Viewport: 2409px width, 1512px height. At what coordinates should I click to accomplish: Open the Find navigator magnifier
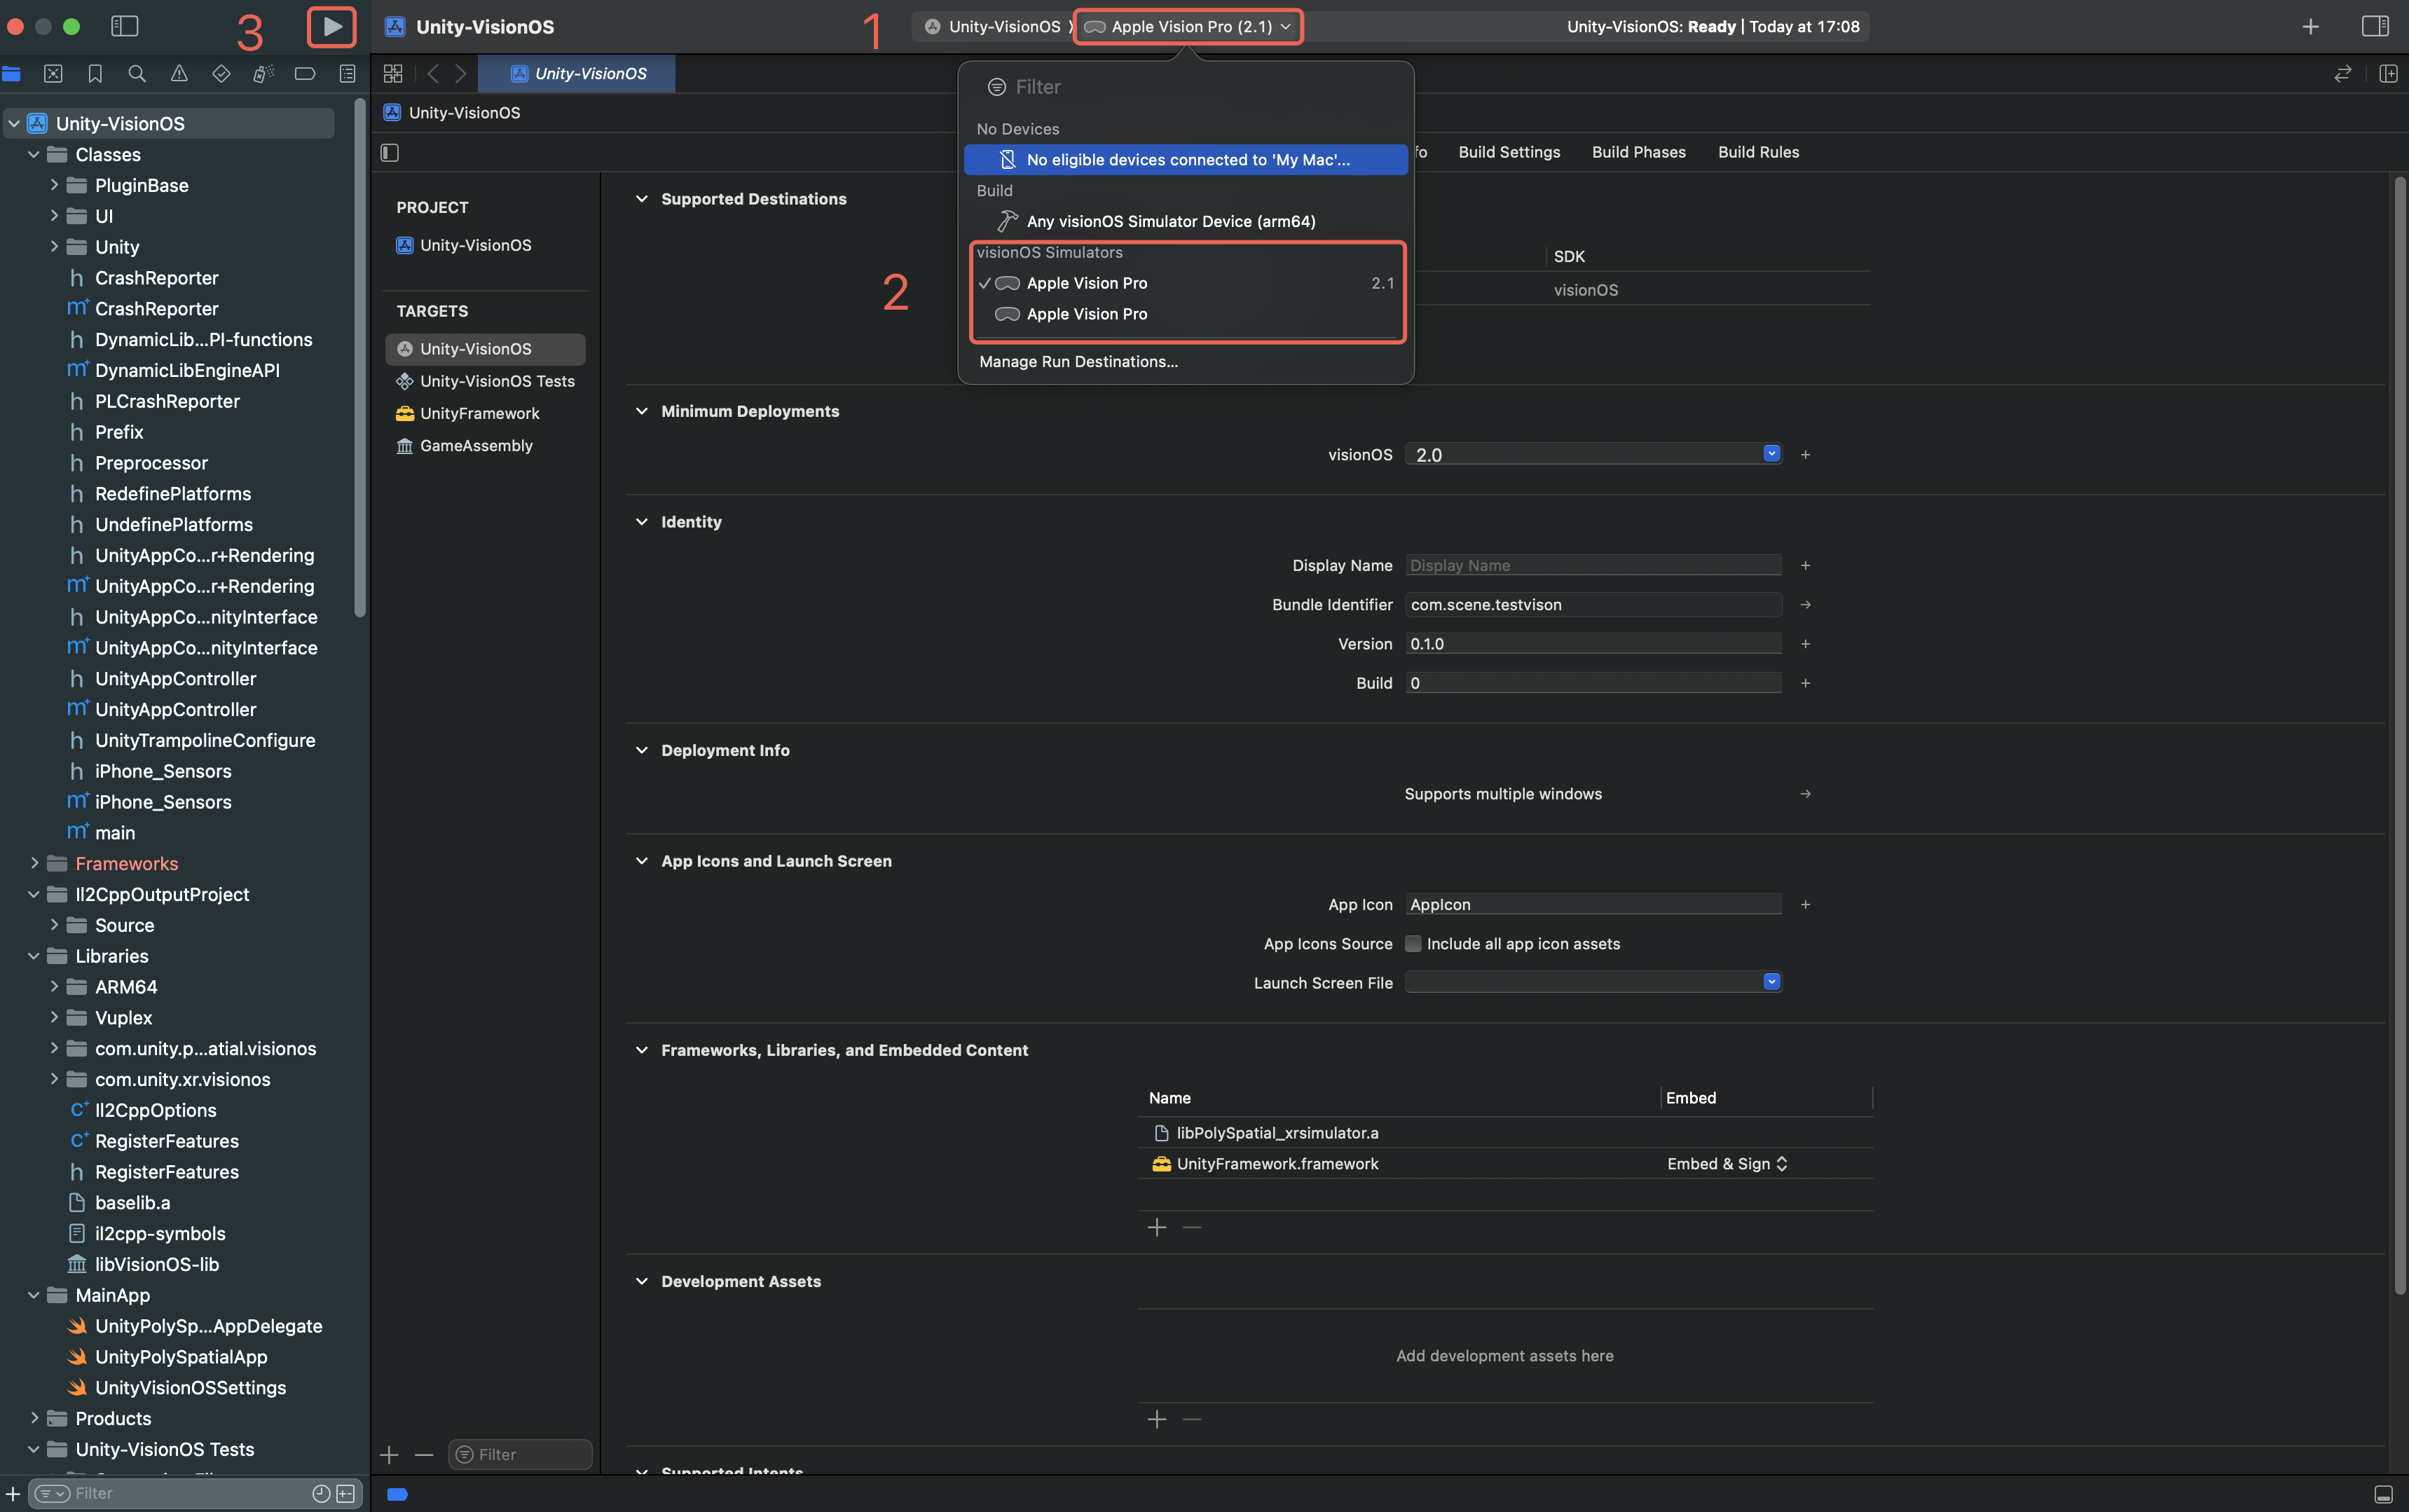[x=137, y=73]
